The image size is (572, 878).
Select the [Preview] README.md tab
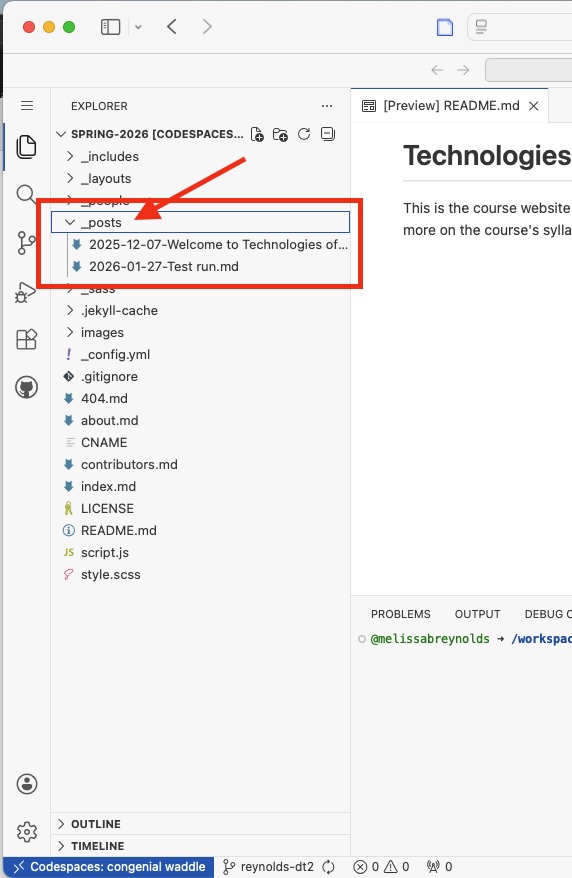coord(450,106)
